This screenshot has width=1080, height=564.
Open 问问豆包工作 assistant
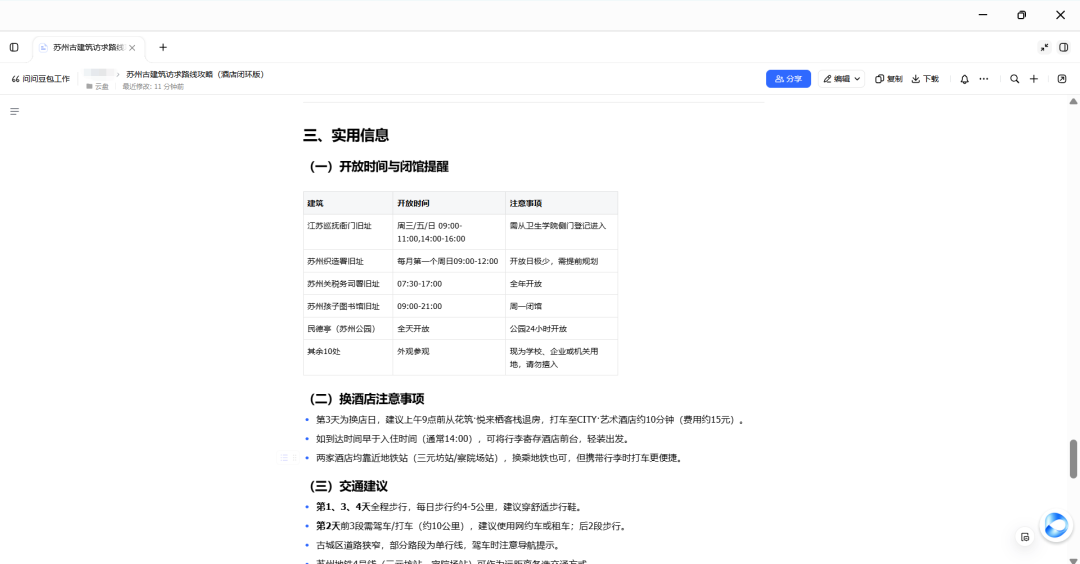tap(41, 79)
